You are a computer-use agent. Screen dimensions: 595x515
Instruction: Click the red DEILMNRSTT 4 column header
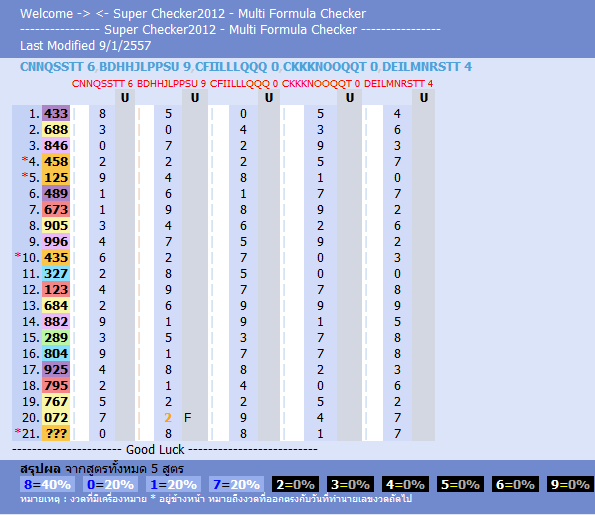click(x=398, y=83)
